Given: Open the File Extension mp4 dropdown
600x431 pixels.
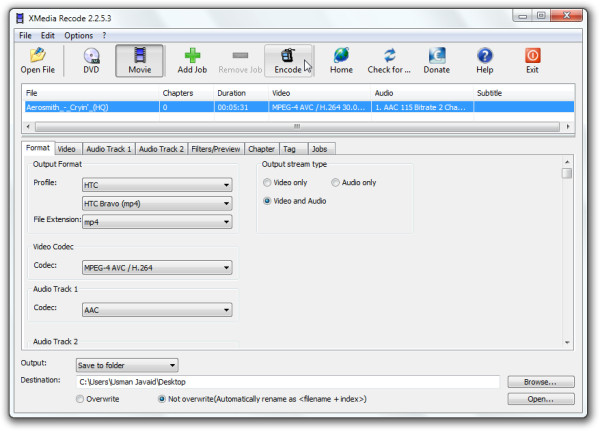Looking at the screenshot, I should [x=157, y=222].
